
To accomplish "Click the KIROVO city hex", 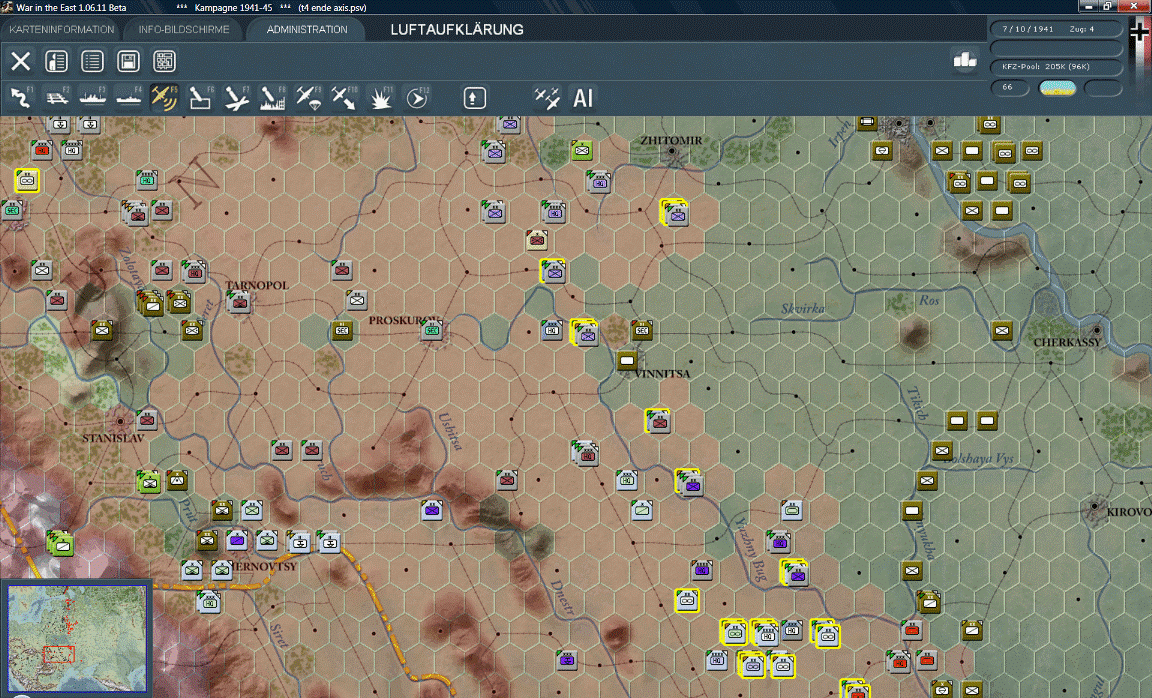I will tap(1095, 507).
